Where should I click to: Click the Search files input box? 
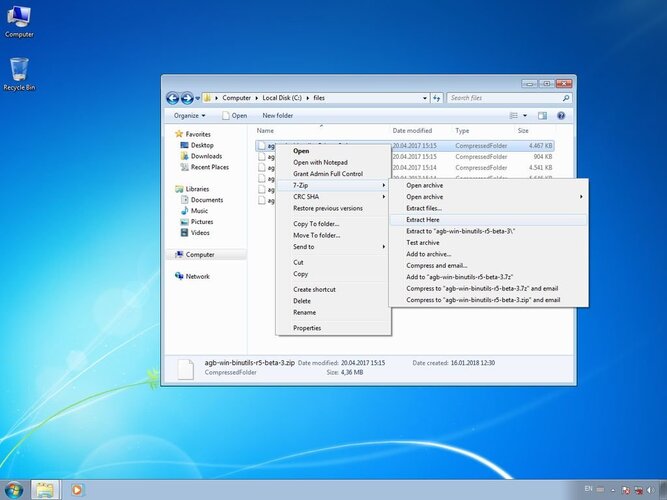click(x=505, y=98)
